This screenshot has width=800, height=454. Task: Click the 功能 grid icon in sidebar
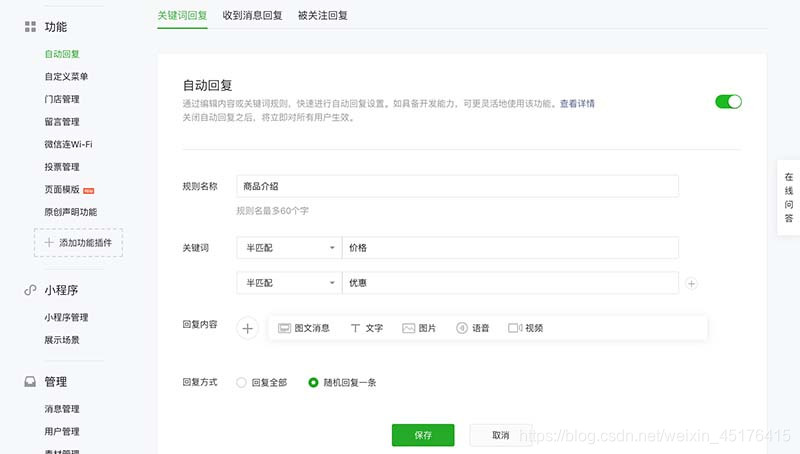30,27
